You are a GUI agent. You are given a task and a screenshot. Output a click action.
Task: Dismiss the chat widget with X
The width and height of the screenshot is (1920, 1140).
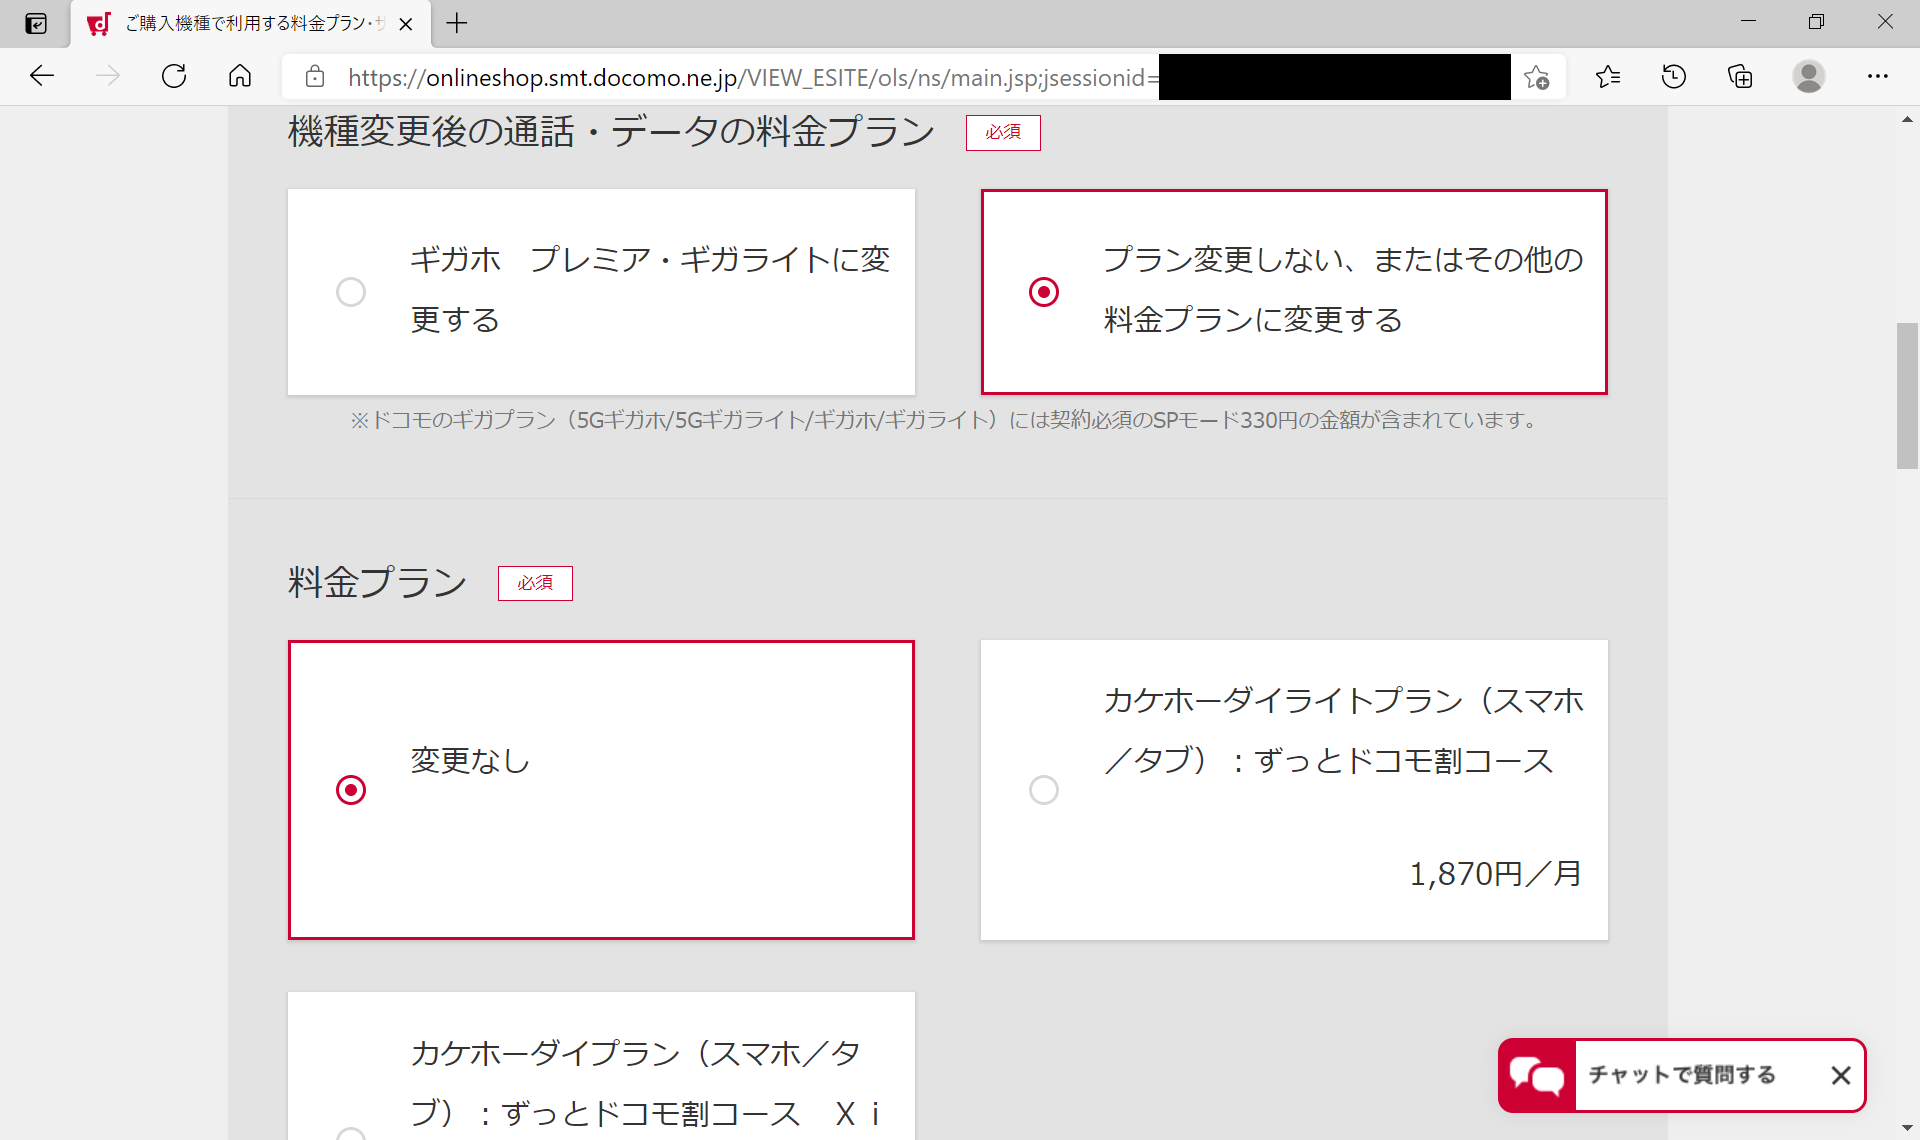tap(1840, 1076)
